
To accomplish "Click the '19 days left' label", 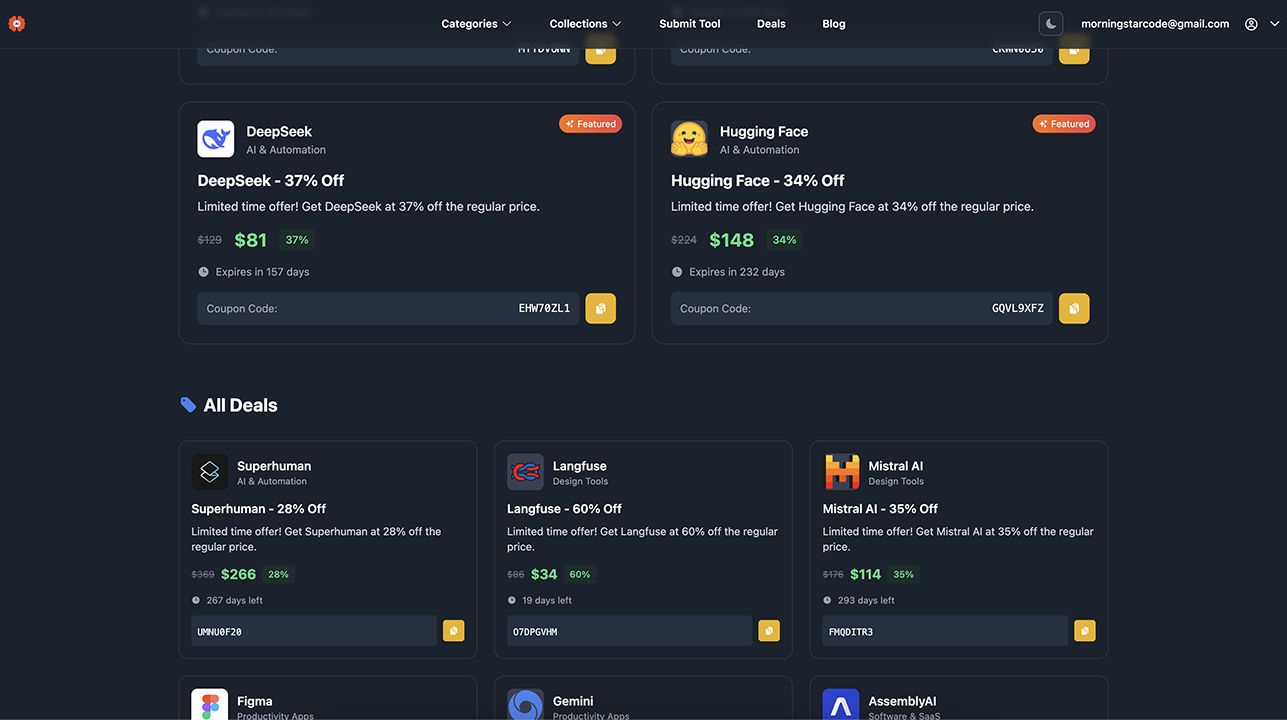I will [547, 600].
